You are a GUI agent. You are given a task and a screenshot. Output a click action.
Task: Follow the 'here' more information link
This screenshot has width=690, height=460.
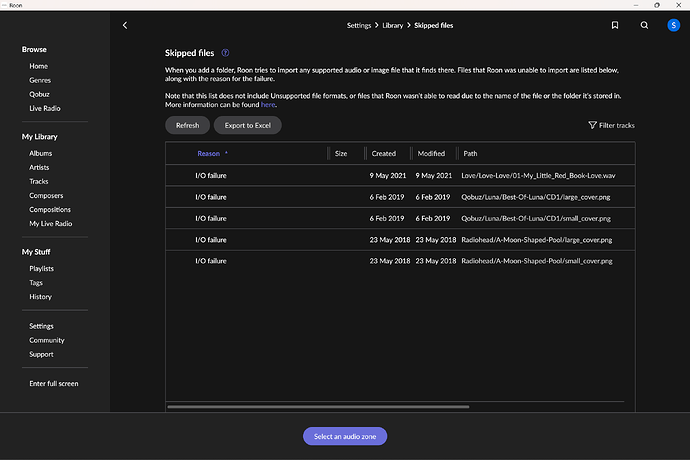coord(268,104)
